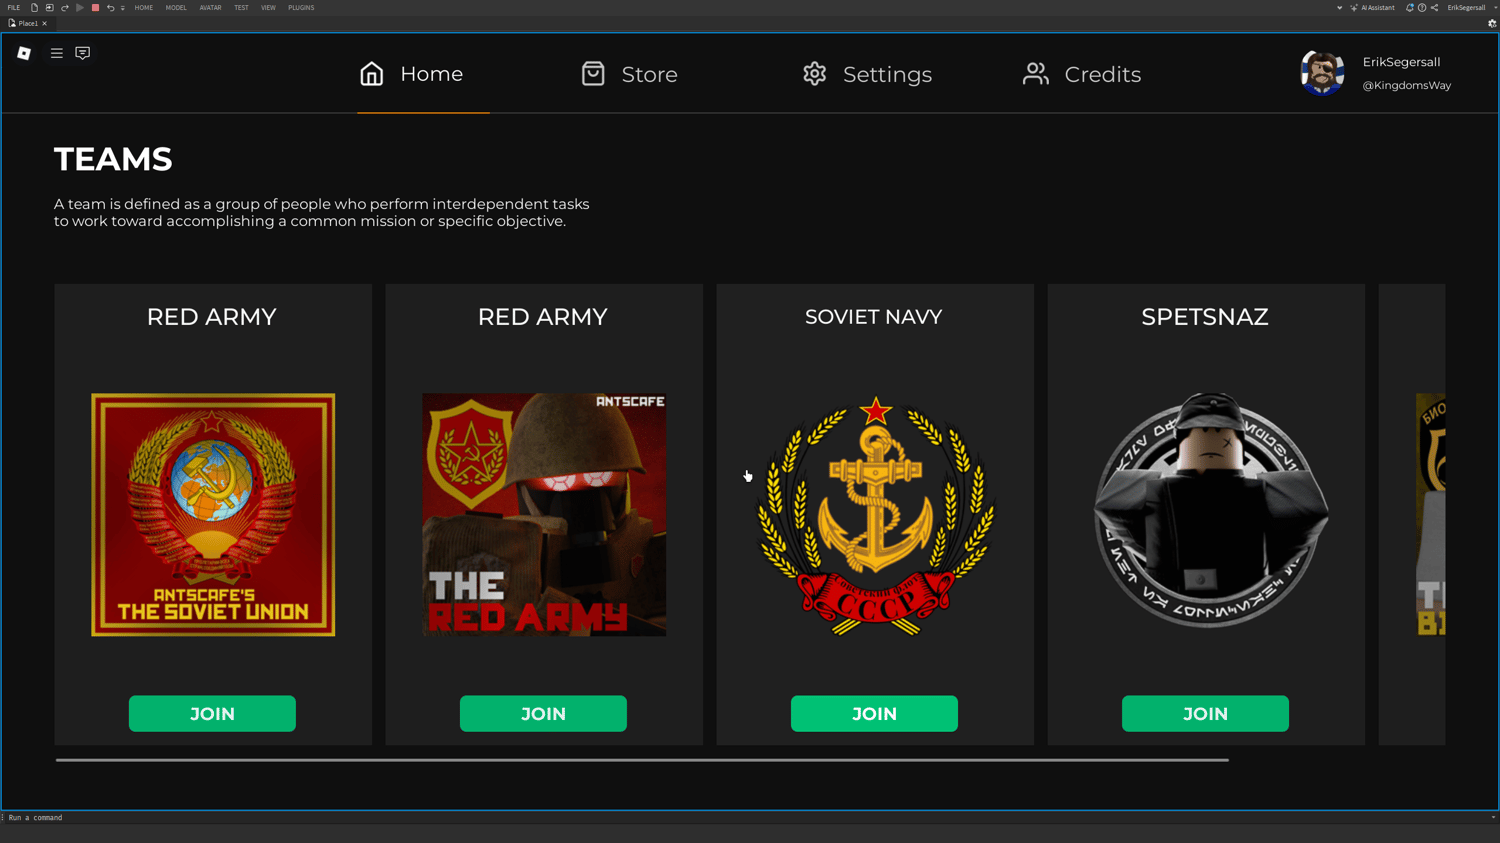
Task: Open the in-game Settings tab
Action: (867, 74)
